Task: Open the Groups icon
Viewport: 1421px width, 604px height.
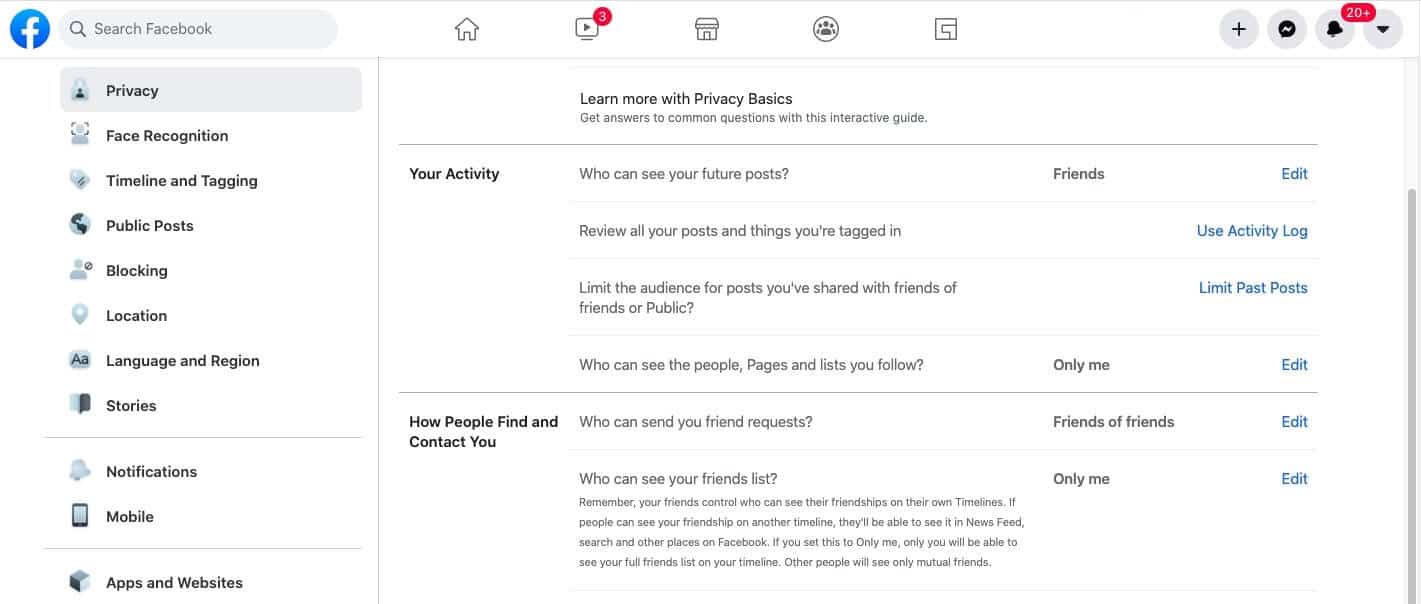Action: (x=826, y=29)
